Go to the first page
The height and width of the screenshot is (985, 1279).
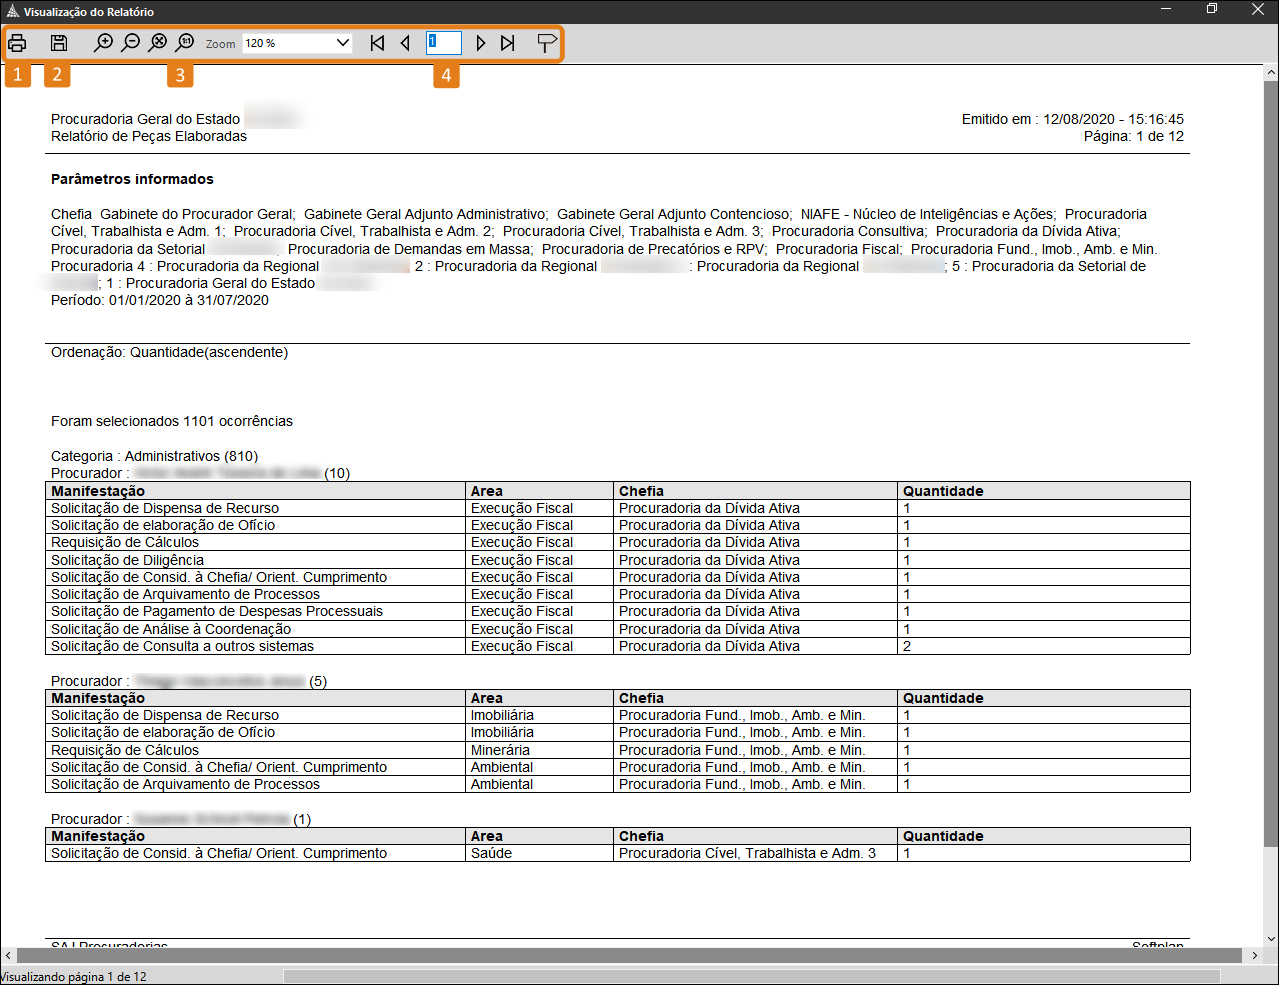(377, 43)
